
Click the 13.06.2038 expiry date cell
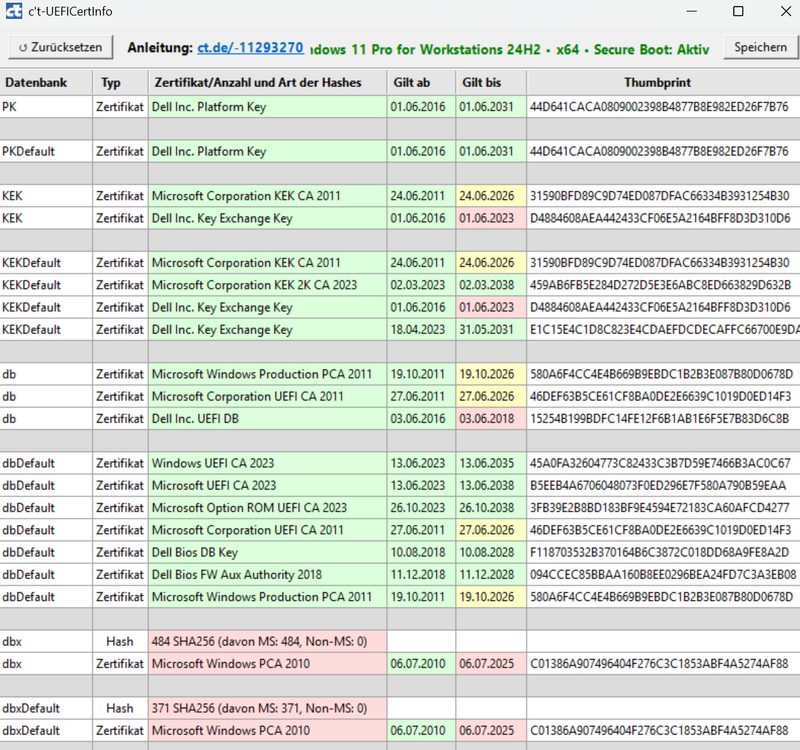[491, 486]
